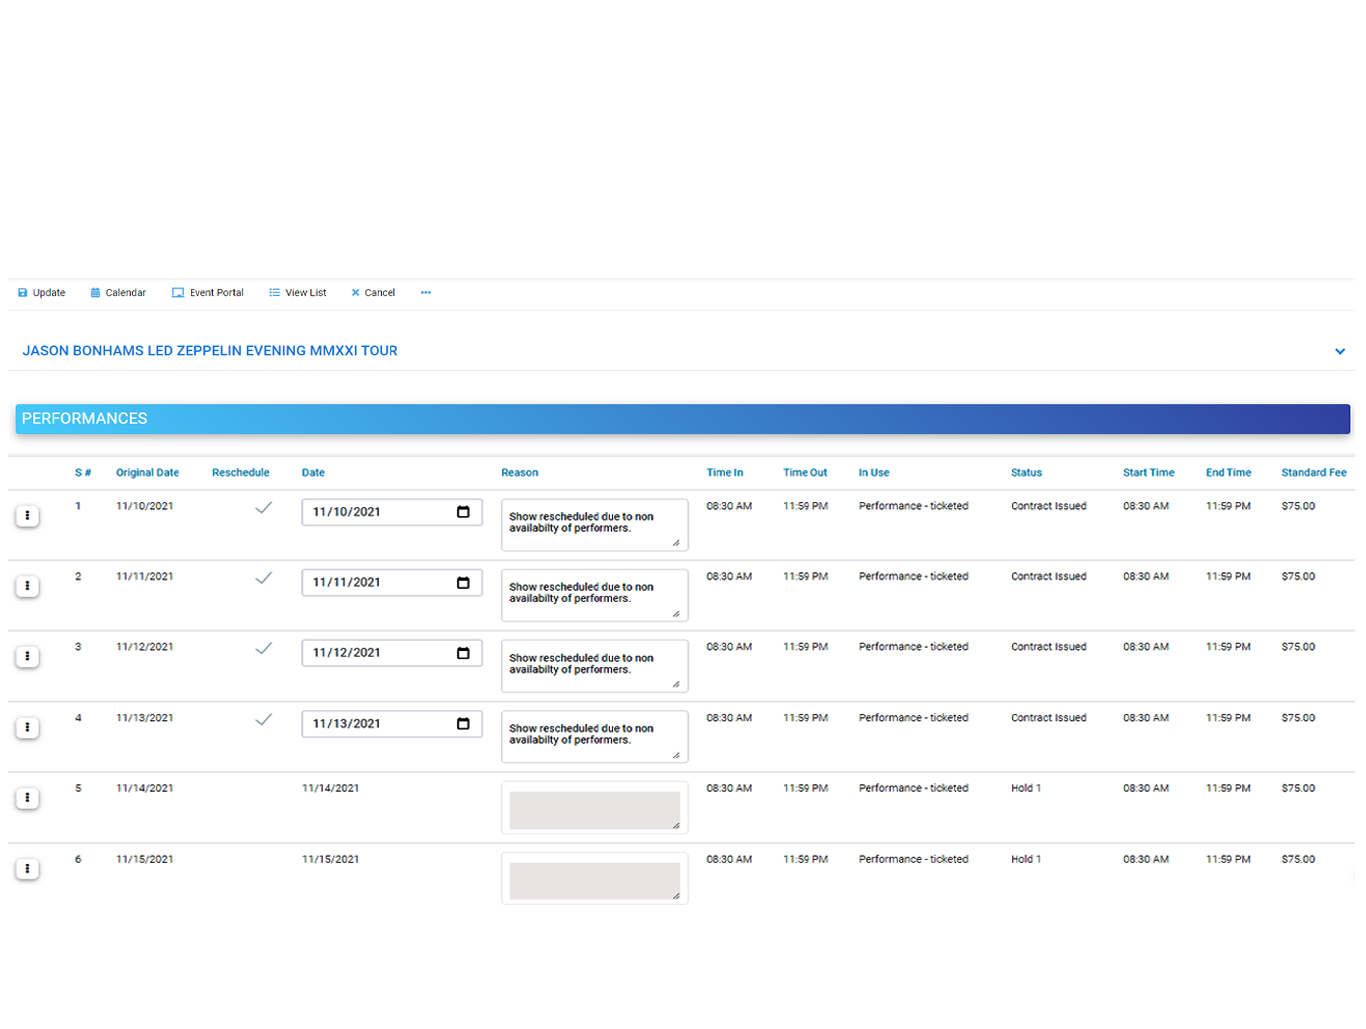
Task: Open the calendar picker on the 11/13/2021 date field
Action: (463, 723)
